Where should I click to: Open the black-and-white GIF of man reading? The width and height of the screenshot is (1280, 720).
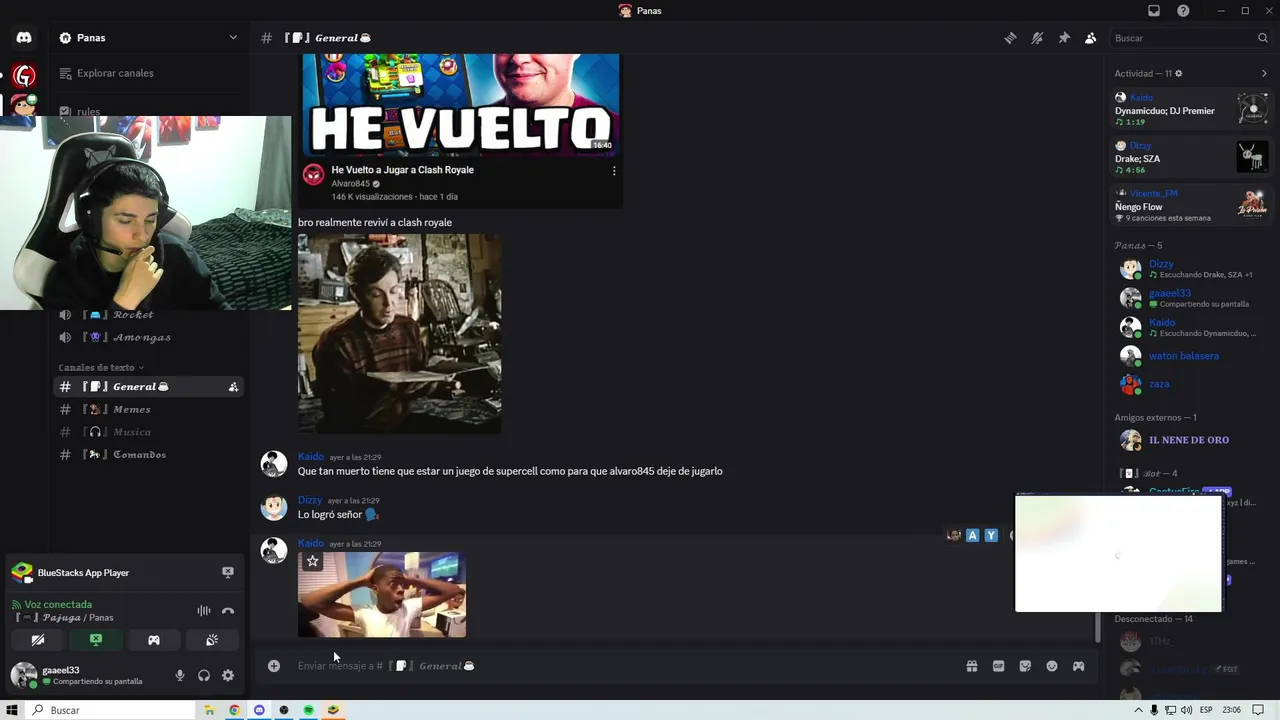(400, 334)
